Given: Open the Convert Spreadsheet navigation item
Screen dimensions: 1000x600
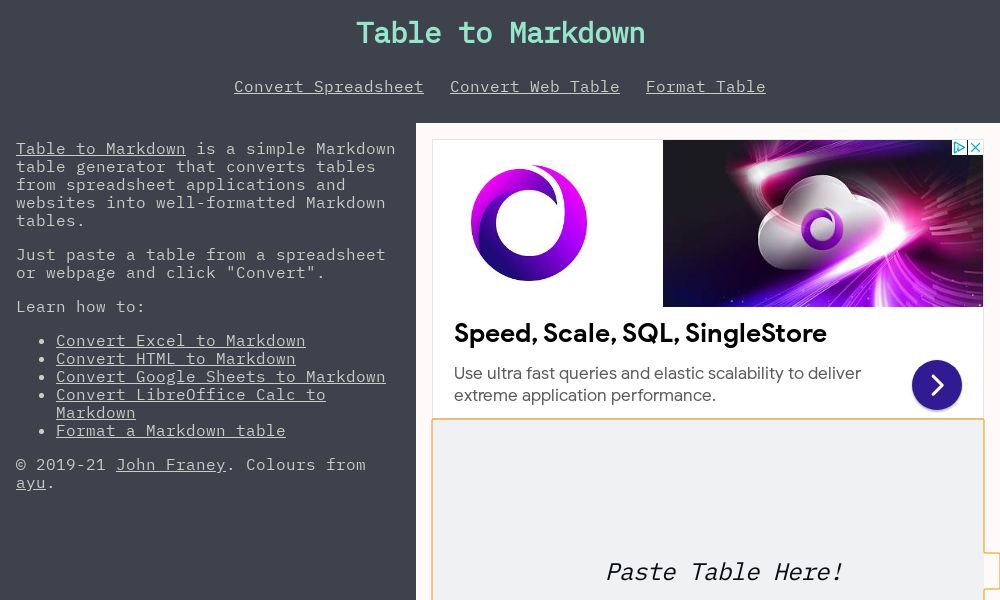Looking at the screenshot, I should pos(329,86).
